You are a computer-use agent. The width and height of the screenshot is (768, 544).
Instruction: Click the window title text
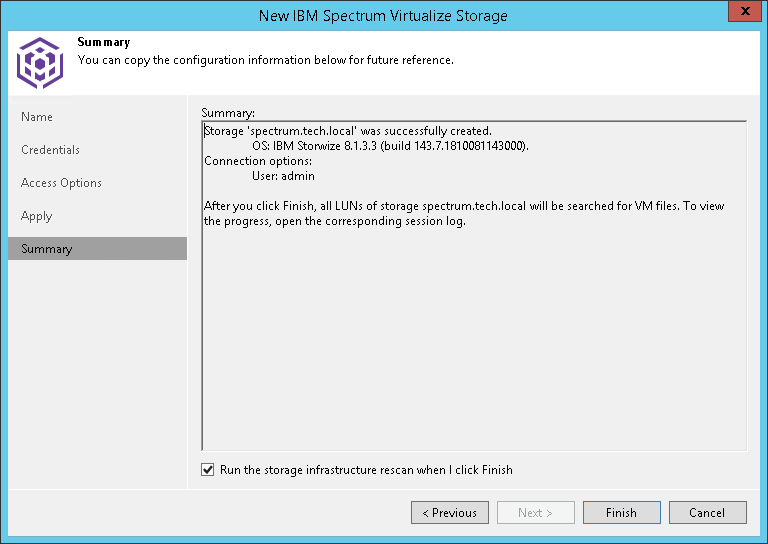click(383, 16)
